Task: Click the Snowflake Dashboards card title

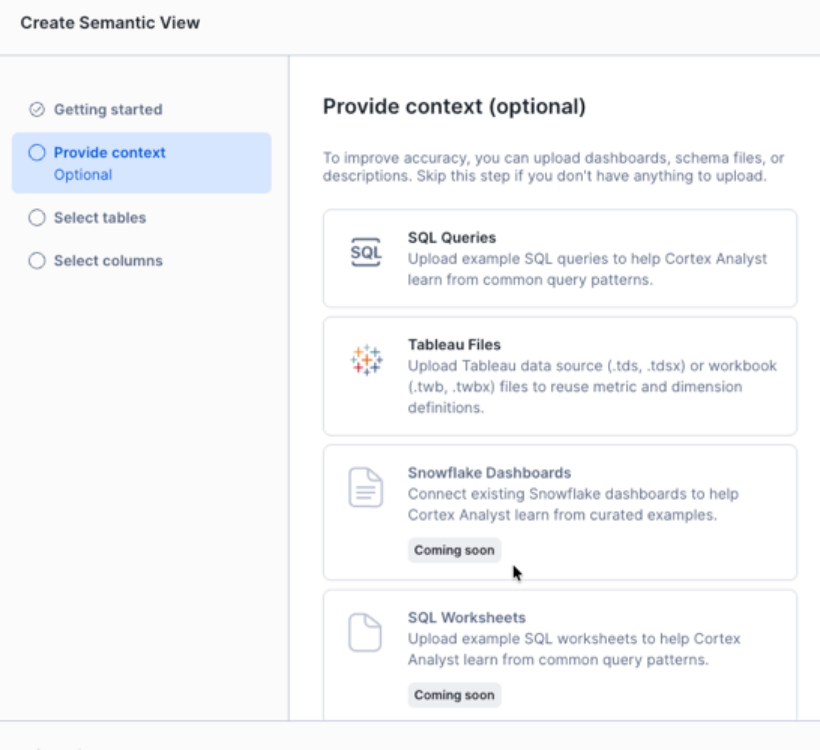Action: click(490, 473)
